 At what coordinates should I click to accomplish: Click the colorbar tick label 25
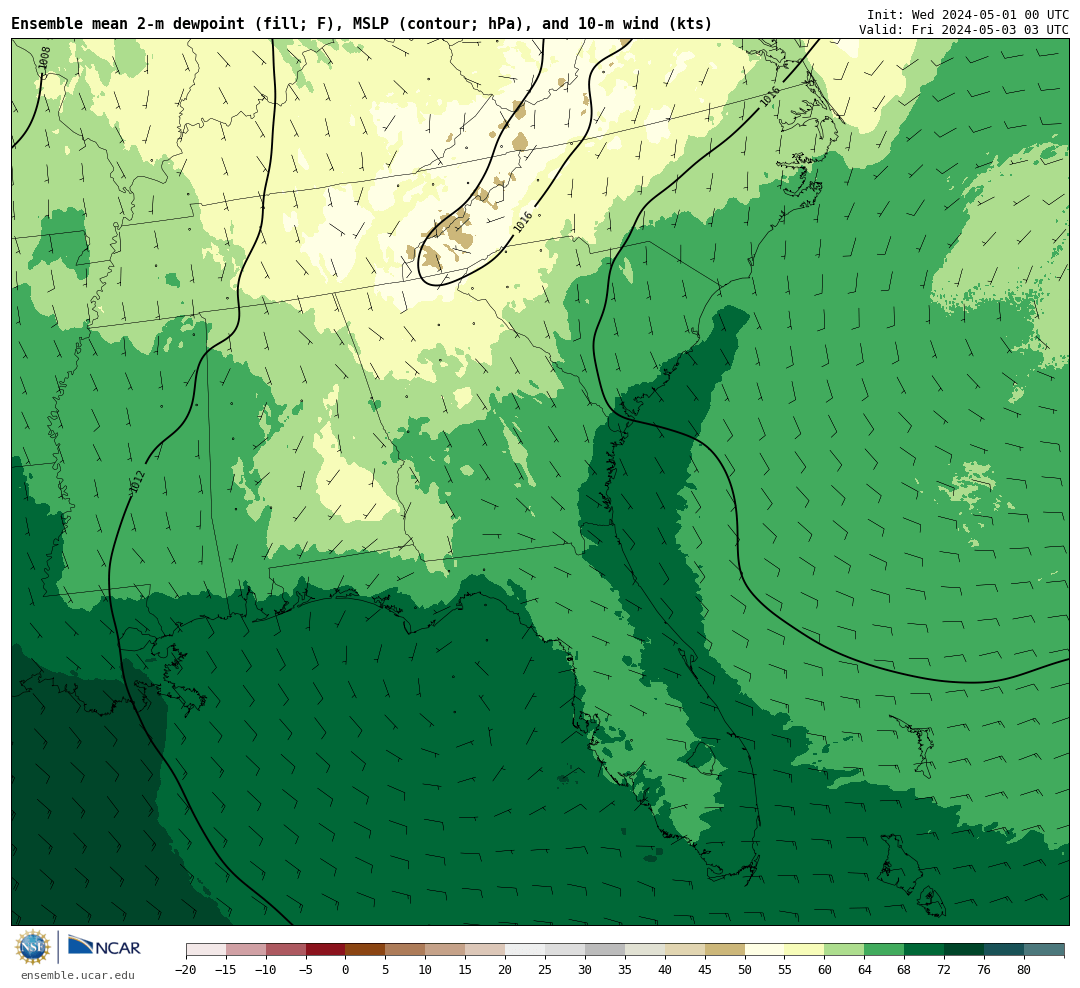tap(546, 970)
